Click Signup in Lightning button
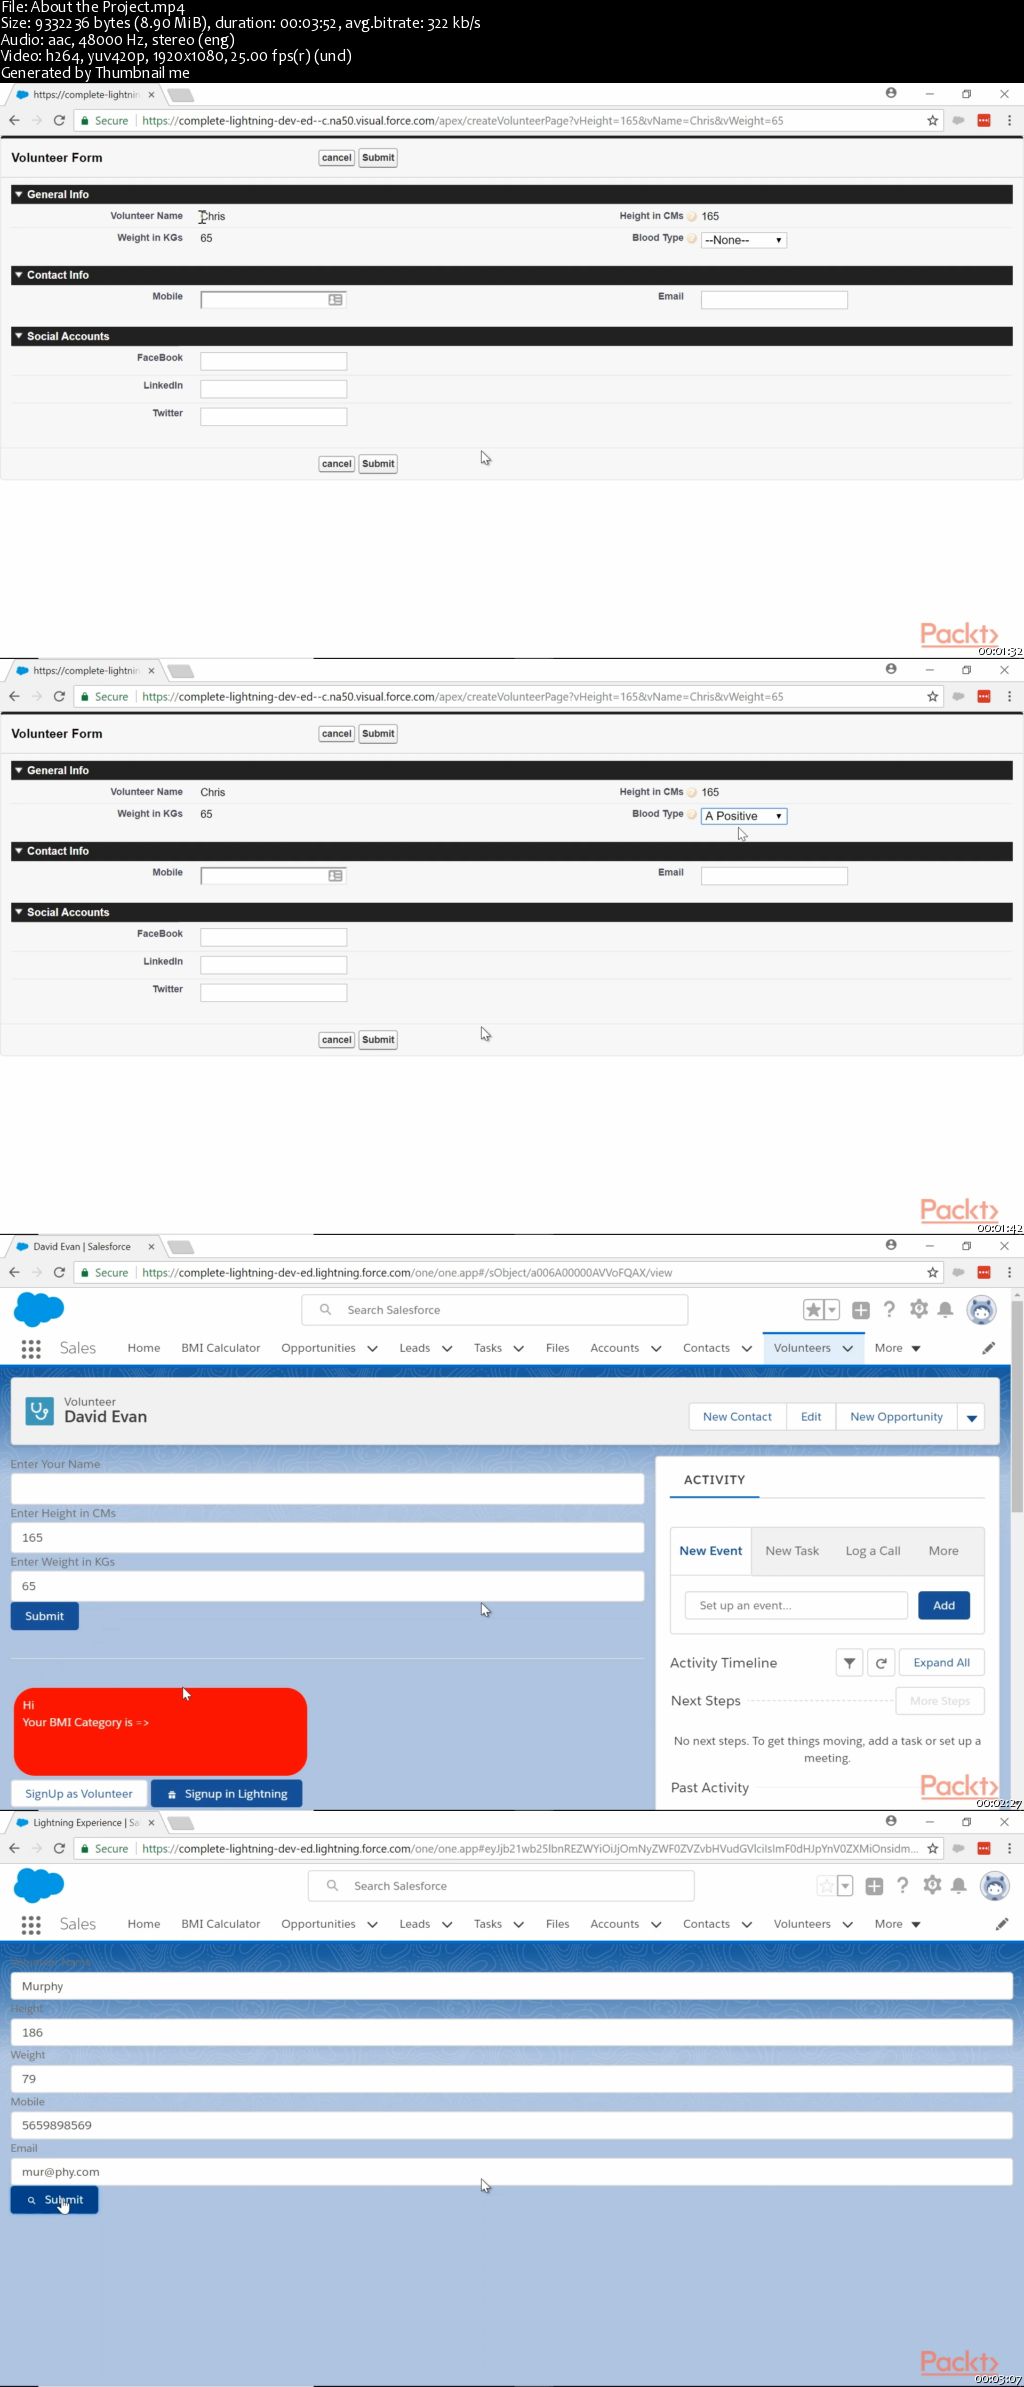Screen dimensions: 1024x2387 (226, 1794)
